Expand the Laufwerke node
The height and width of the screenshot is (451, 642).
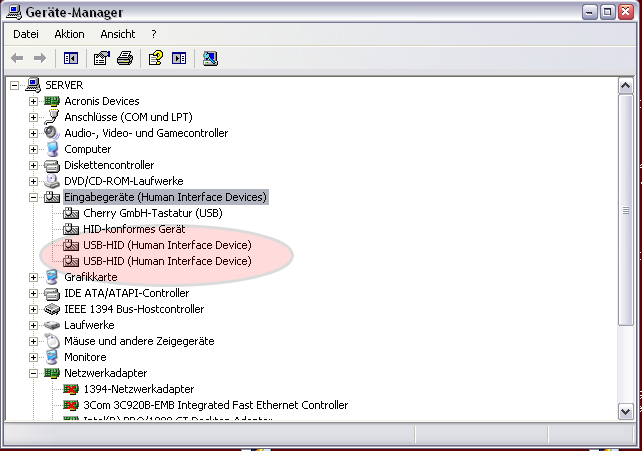(x=34, y=325)
